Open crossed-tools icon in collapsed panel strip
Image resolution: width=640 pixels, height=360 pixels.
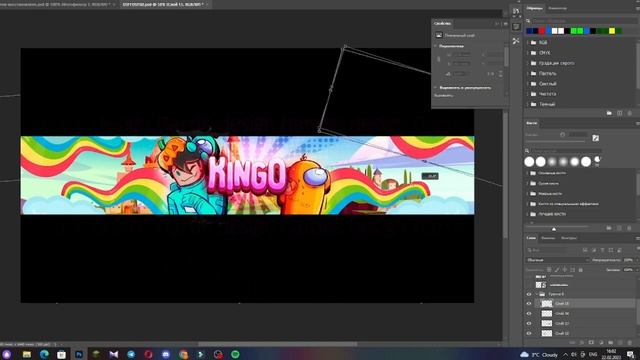pyautogui.click(x=516, y=41)
